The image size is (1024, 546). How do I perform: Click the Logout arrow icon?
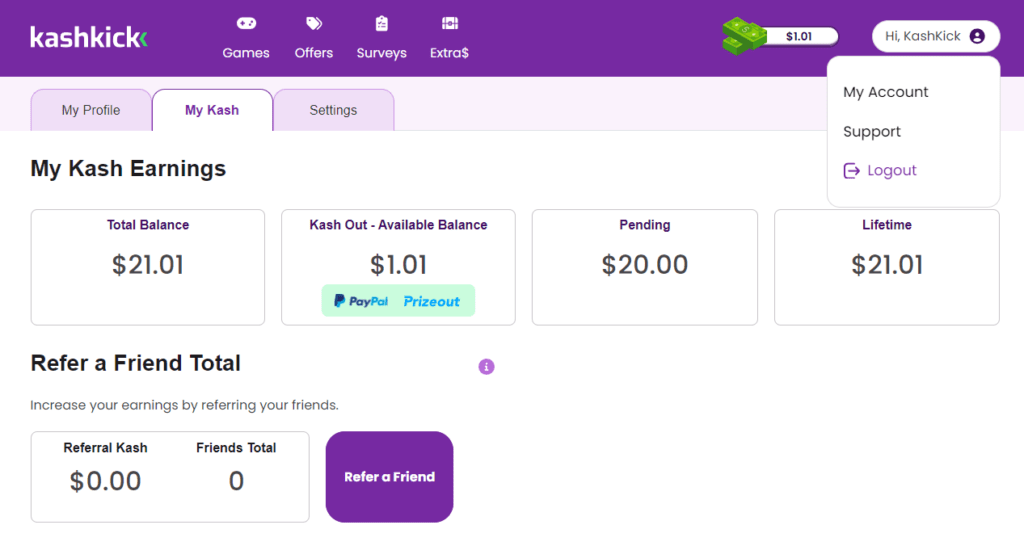pos(852,171)
